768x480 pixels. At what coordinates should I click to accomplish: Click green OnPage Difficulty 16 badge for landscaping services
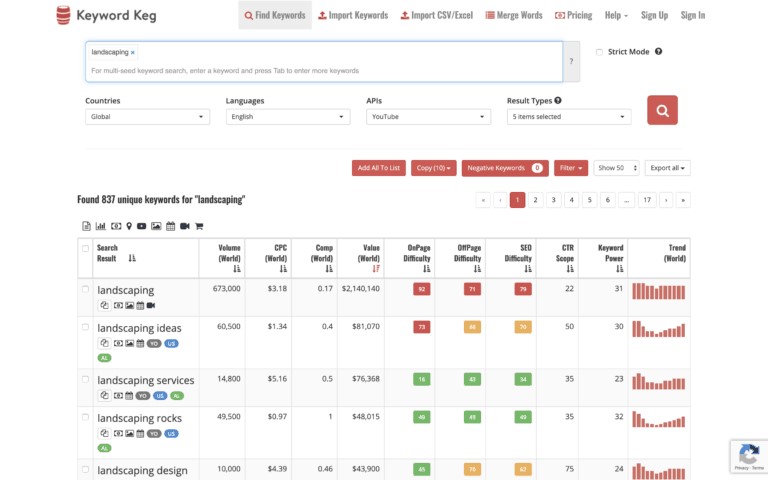coord(422,379)
